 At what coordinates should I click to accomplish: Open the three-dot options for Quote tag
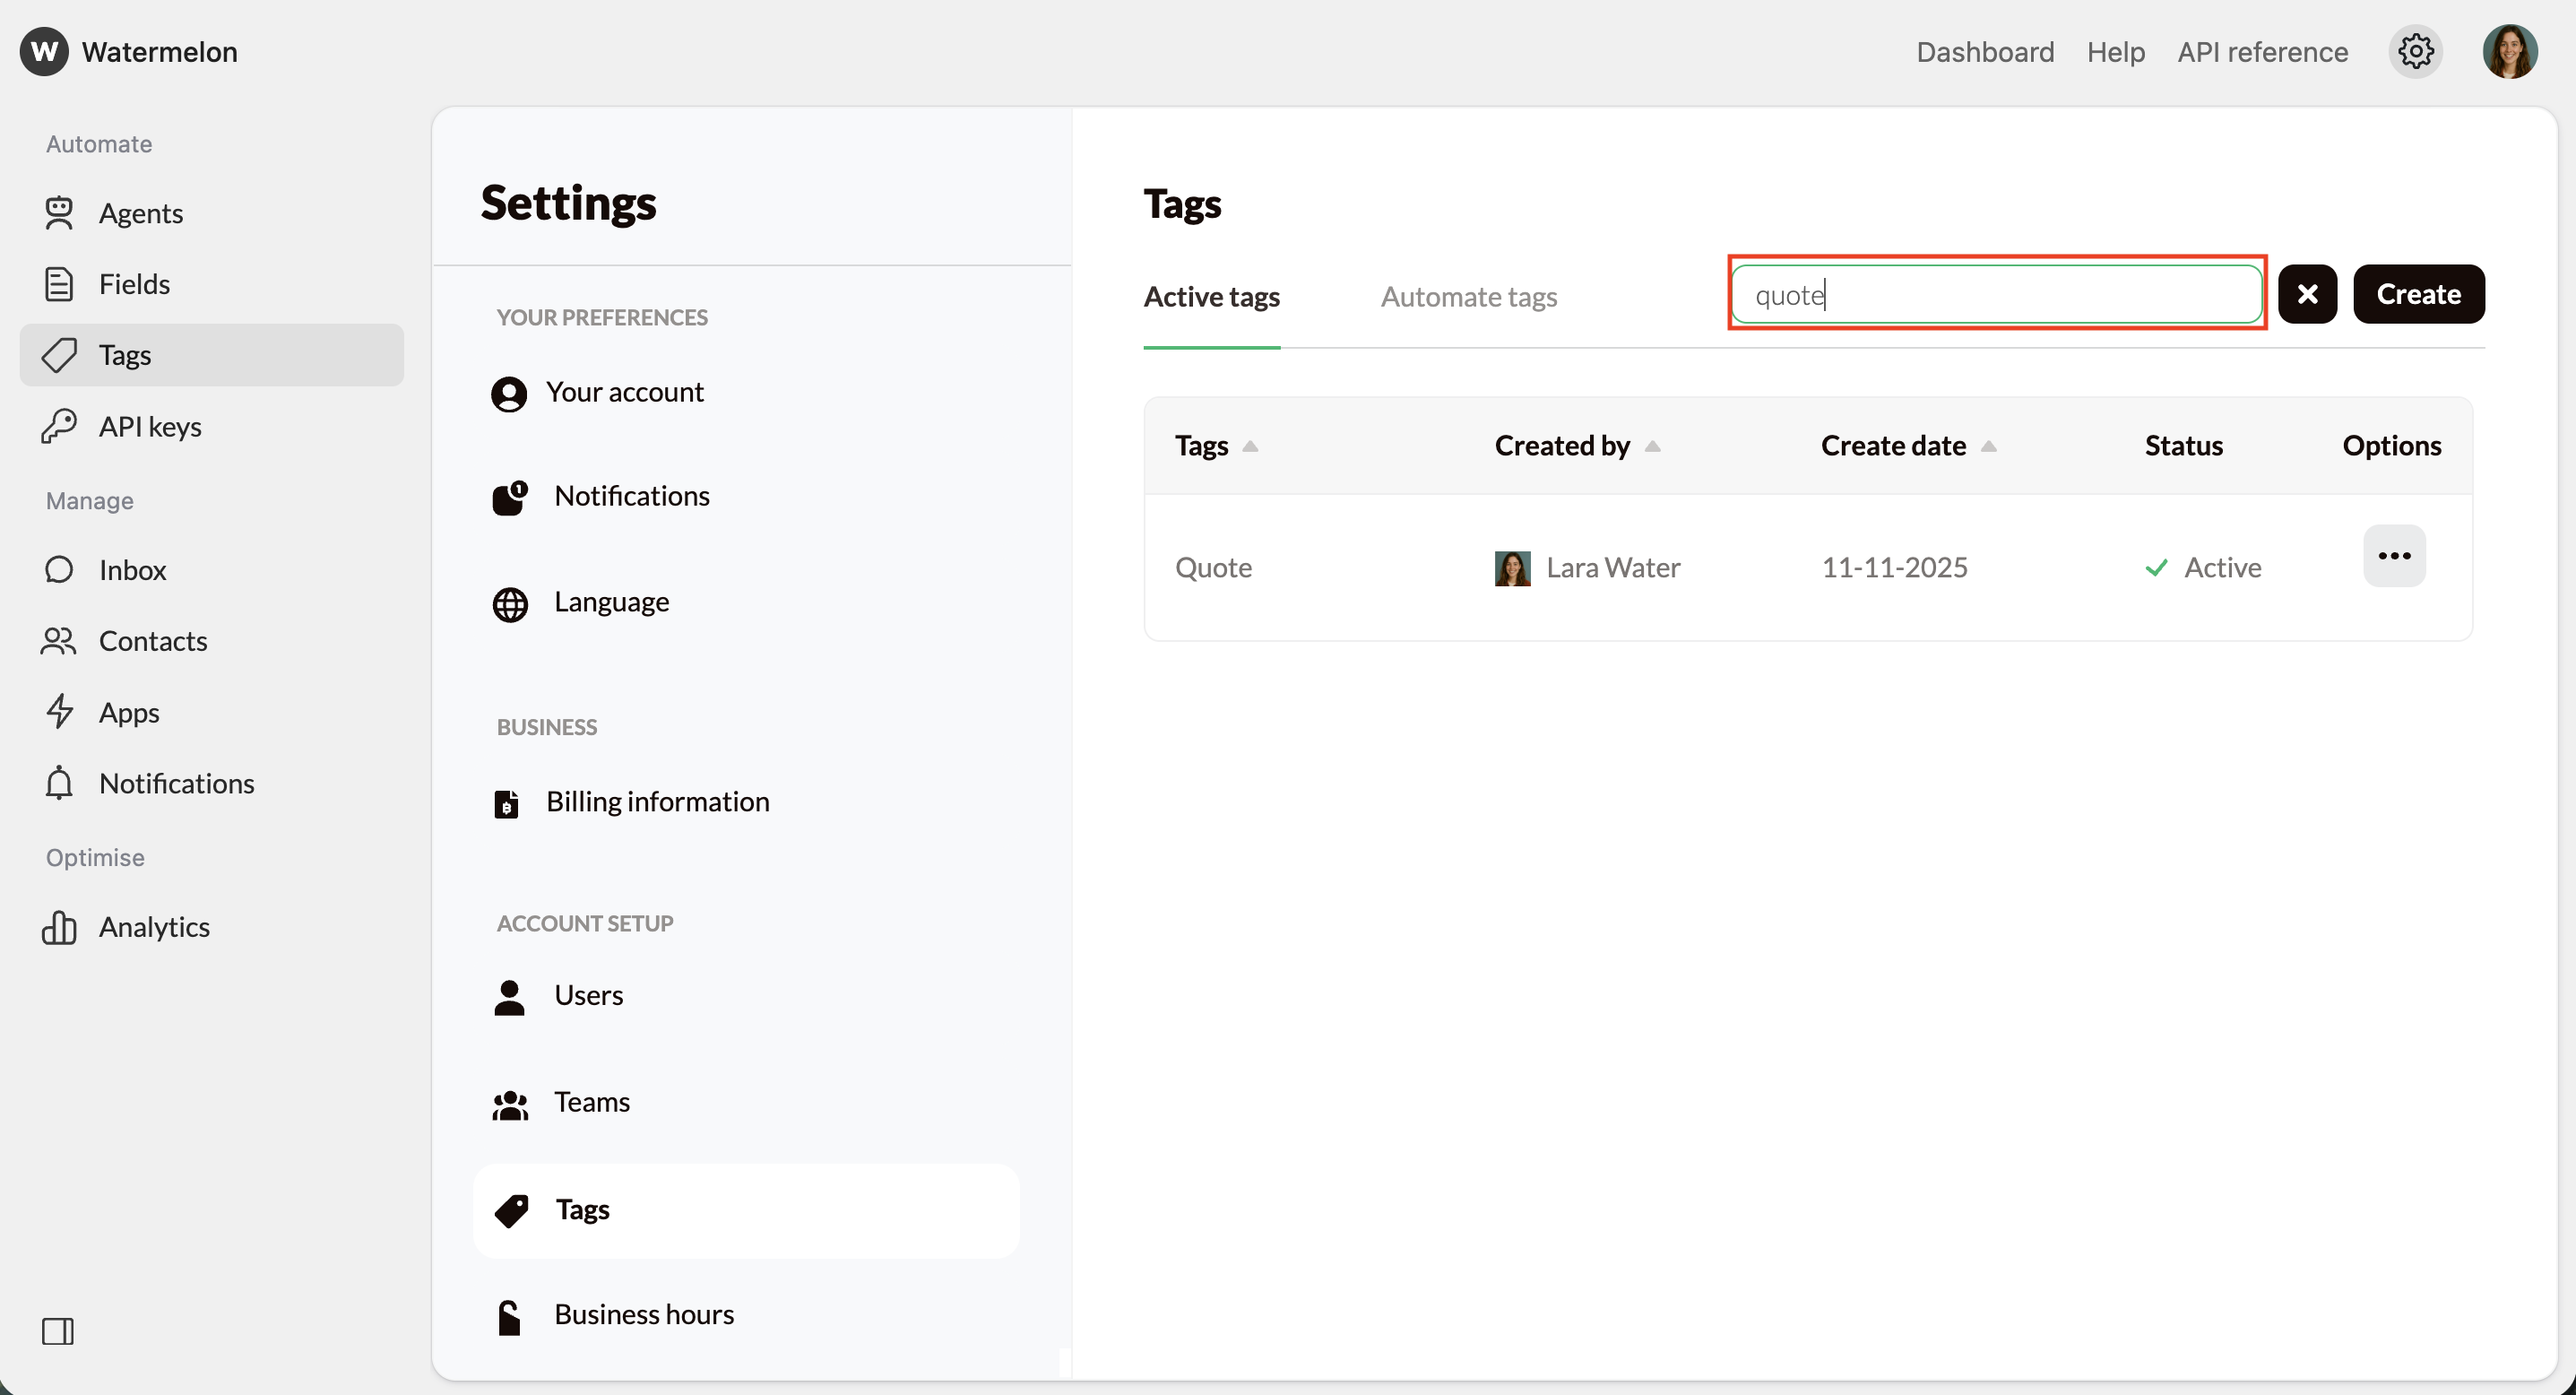[x=2394, y=556]
